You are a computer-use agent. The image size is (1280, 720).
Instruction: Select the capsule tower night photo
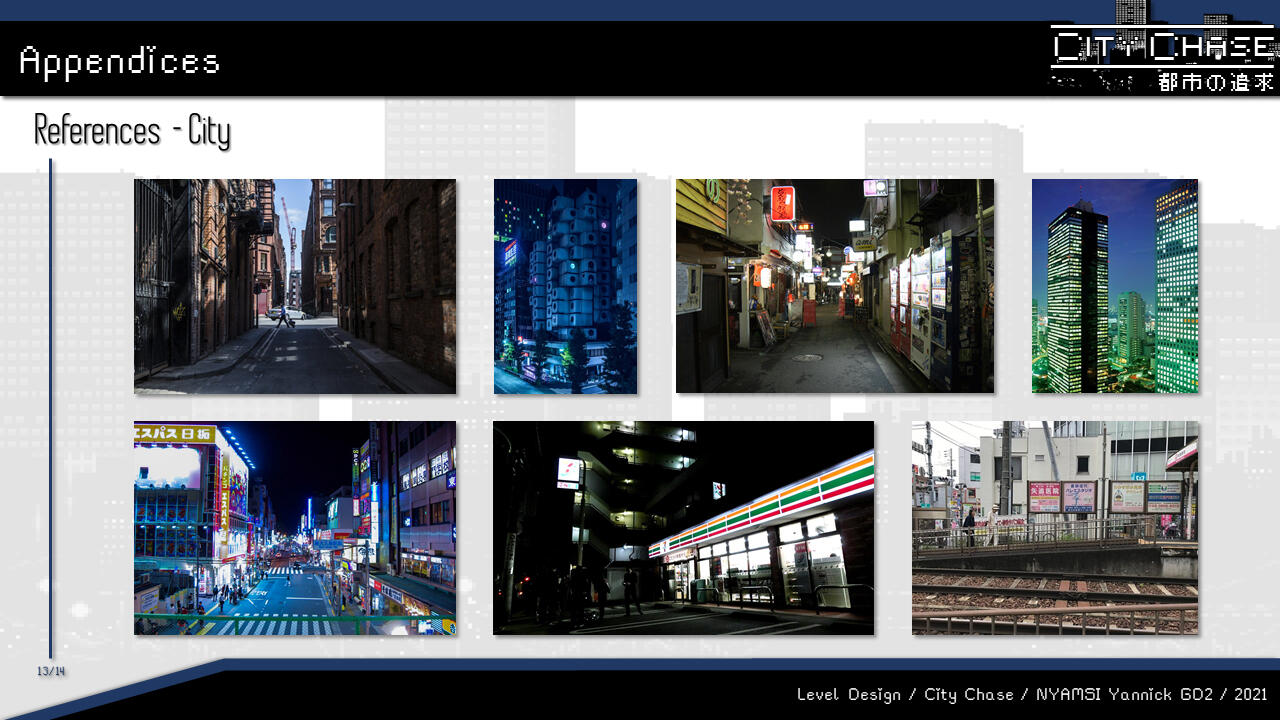pyautogui.click(x=565, y=286)
